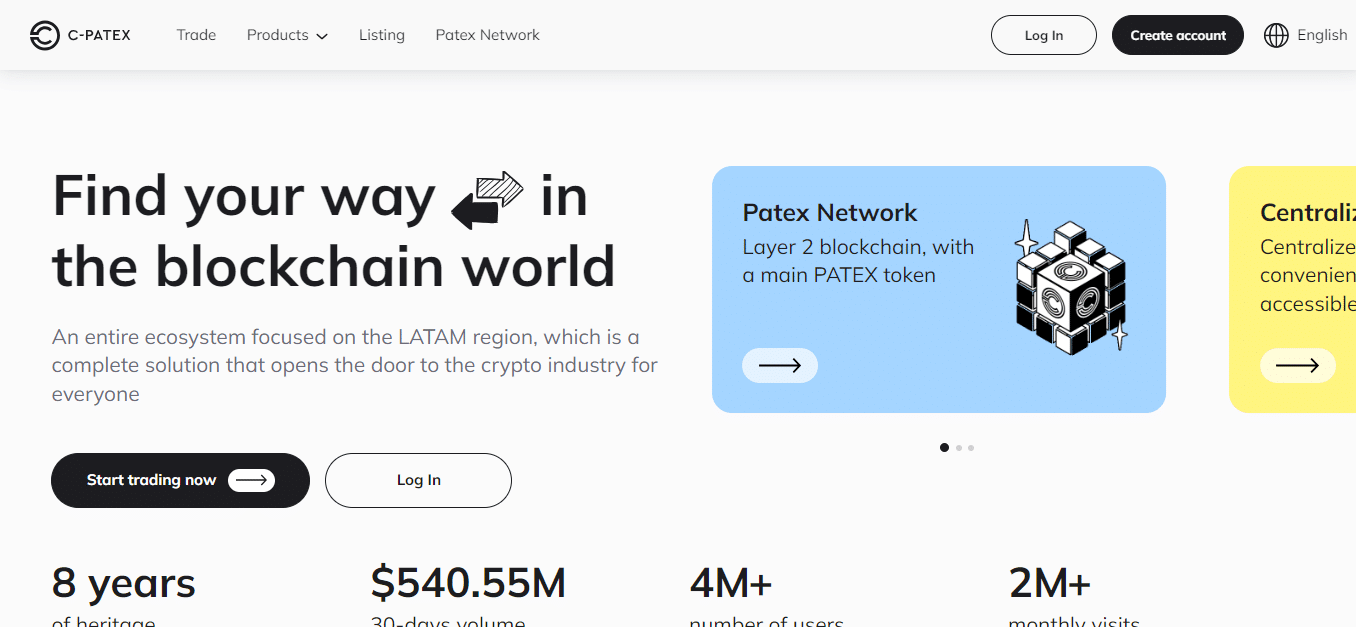This screenshot has width=1356, height=627.
Task: Click the arrow icon inside Start trading now button
Action: [253, 480]
